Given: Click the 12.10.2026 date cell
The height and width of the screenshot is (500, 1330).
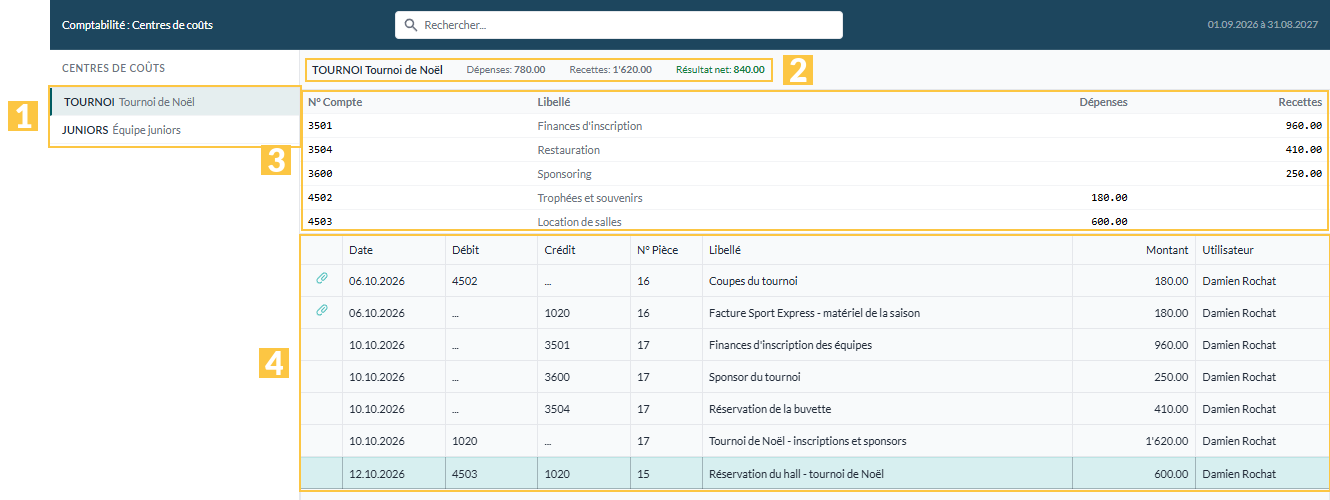Looking at the screenshot, I should click(x=377, y=473).
